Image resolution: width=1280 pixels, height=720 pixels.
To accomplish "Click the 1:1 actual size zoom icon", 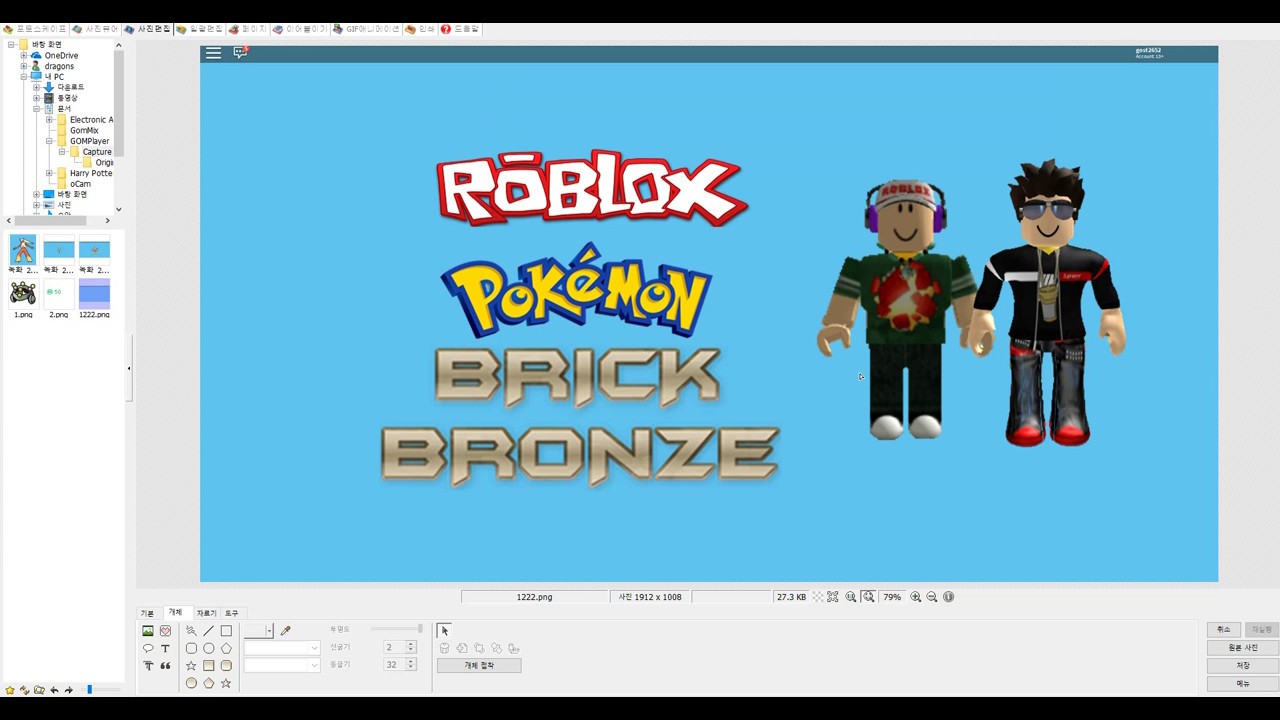I will 851,597.
